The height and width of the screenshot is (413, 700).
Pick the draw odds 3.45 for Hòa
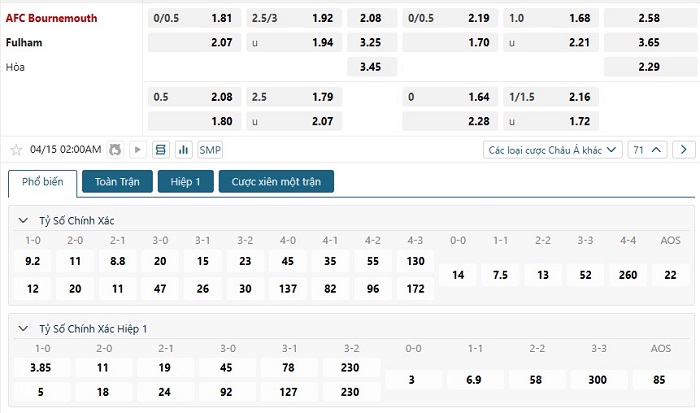click(371, 67)
